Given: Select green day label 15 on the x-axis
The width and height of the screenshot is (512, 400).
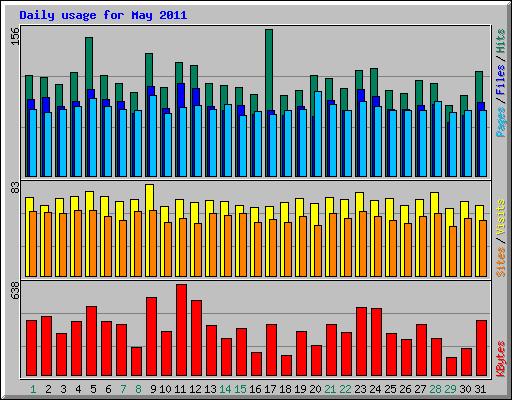Looking at the screenshot, I should pos(240,389).
